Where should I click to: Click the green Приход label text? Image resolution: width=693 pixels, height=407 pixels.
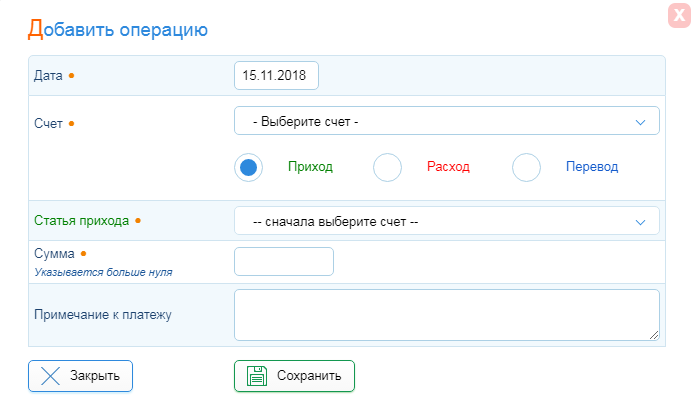(x=310, y=167)
